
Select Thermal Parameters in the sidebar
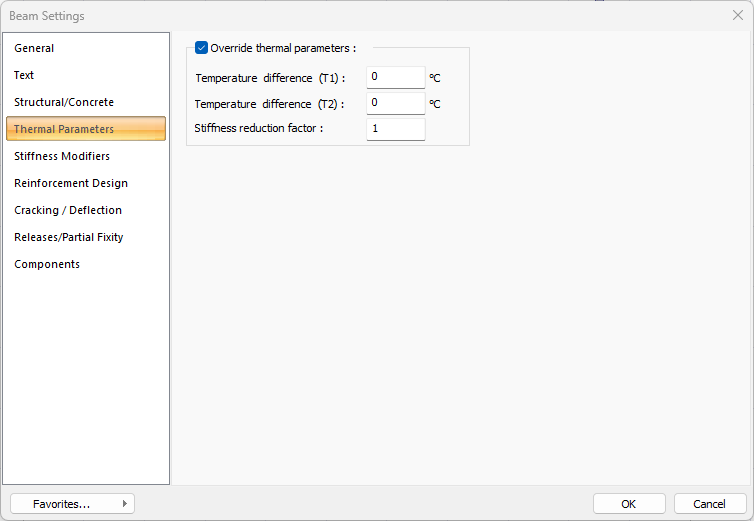[x=64, y=129]
